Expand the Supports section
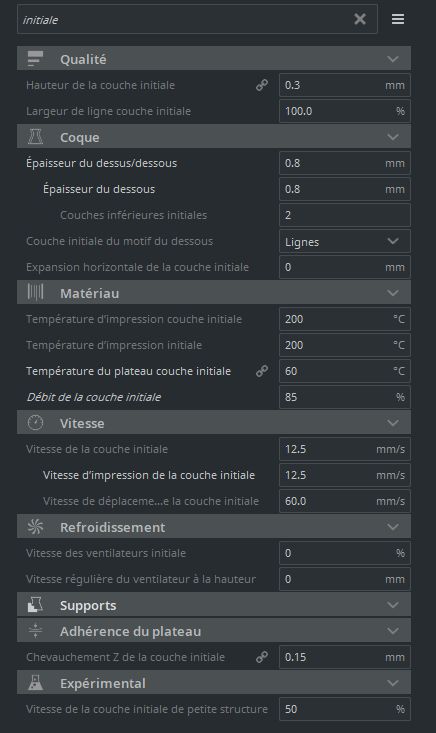Screen dimensions: 436x733 (x=214, y=605)
